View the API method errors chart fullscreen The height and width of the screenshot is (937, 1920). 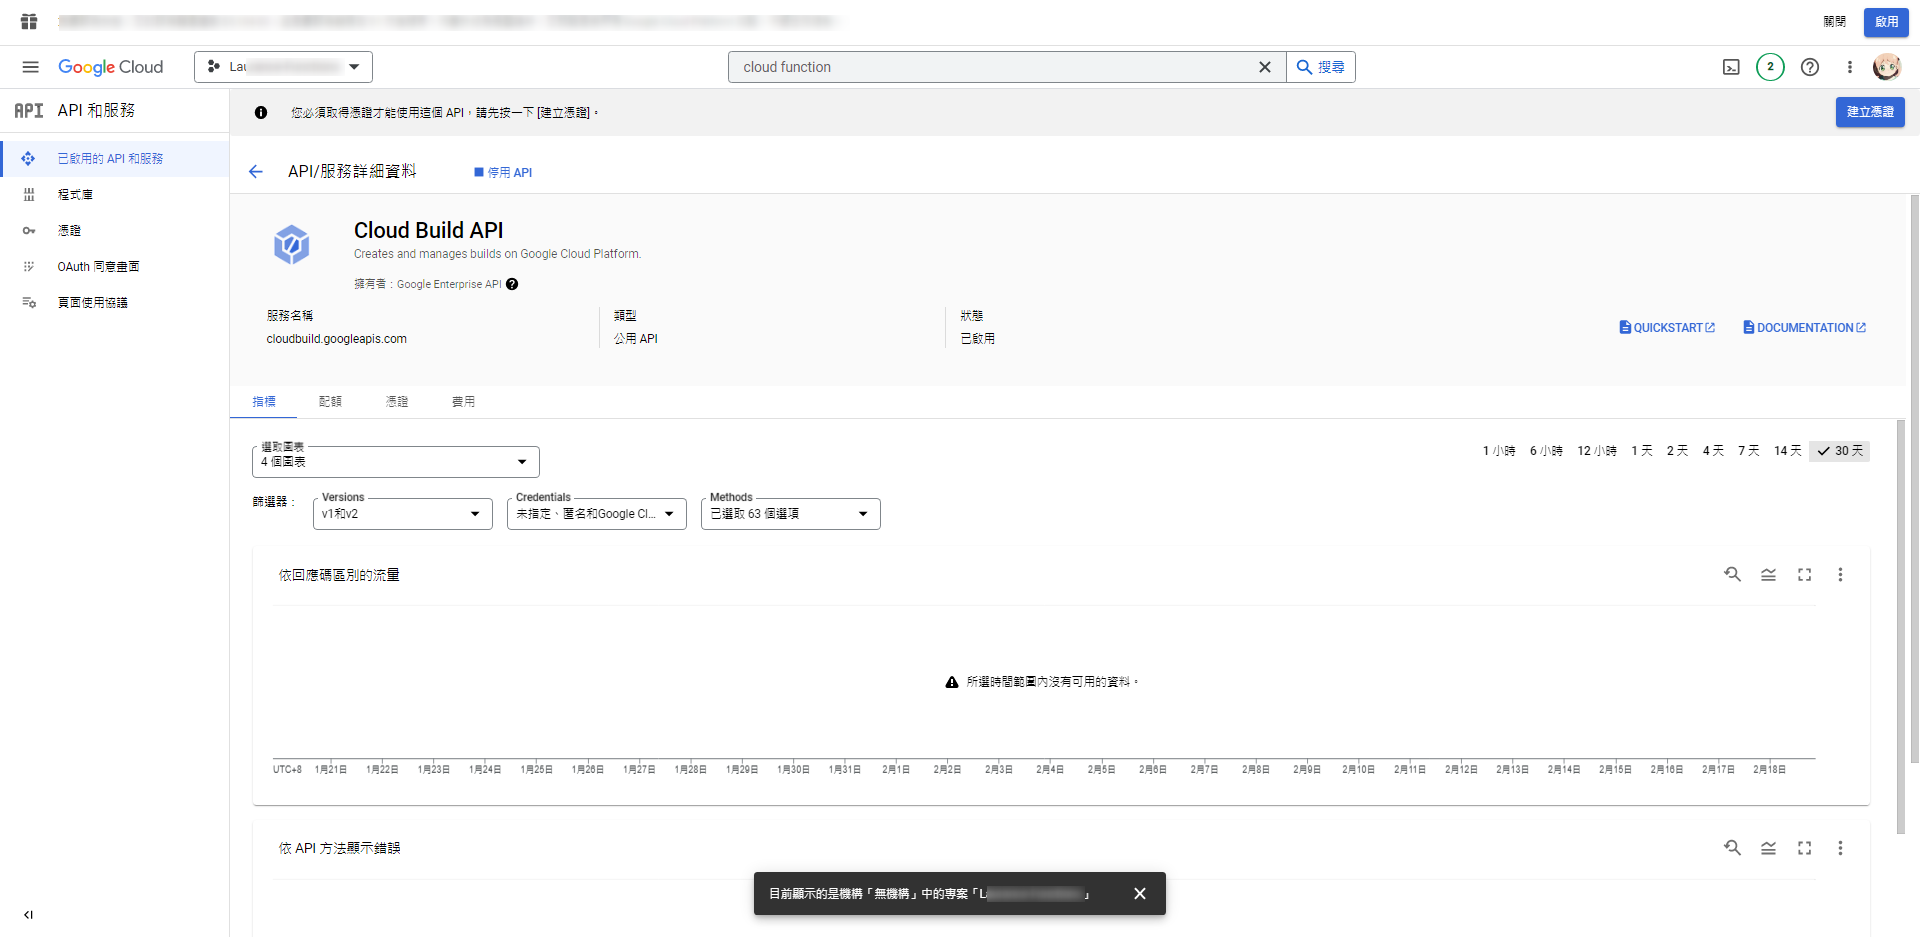[x=1804, y=848]
